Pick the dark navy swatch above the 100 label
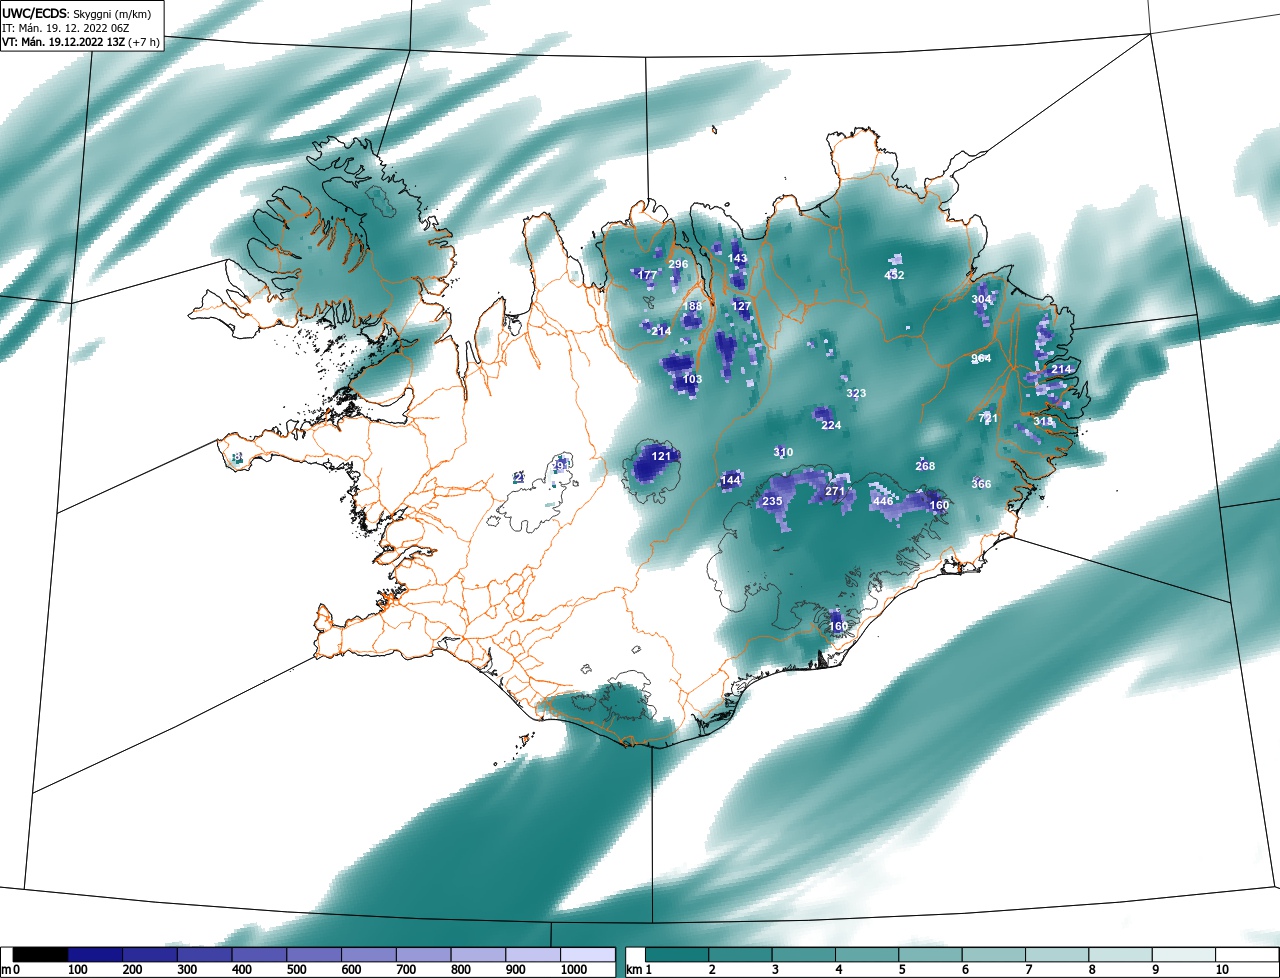The width and height of the screenshot is (1280, 978). [x=95, y=955]
